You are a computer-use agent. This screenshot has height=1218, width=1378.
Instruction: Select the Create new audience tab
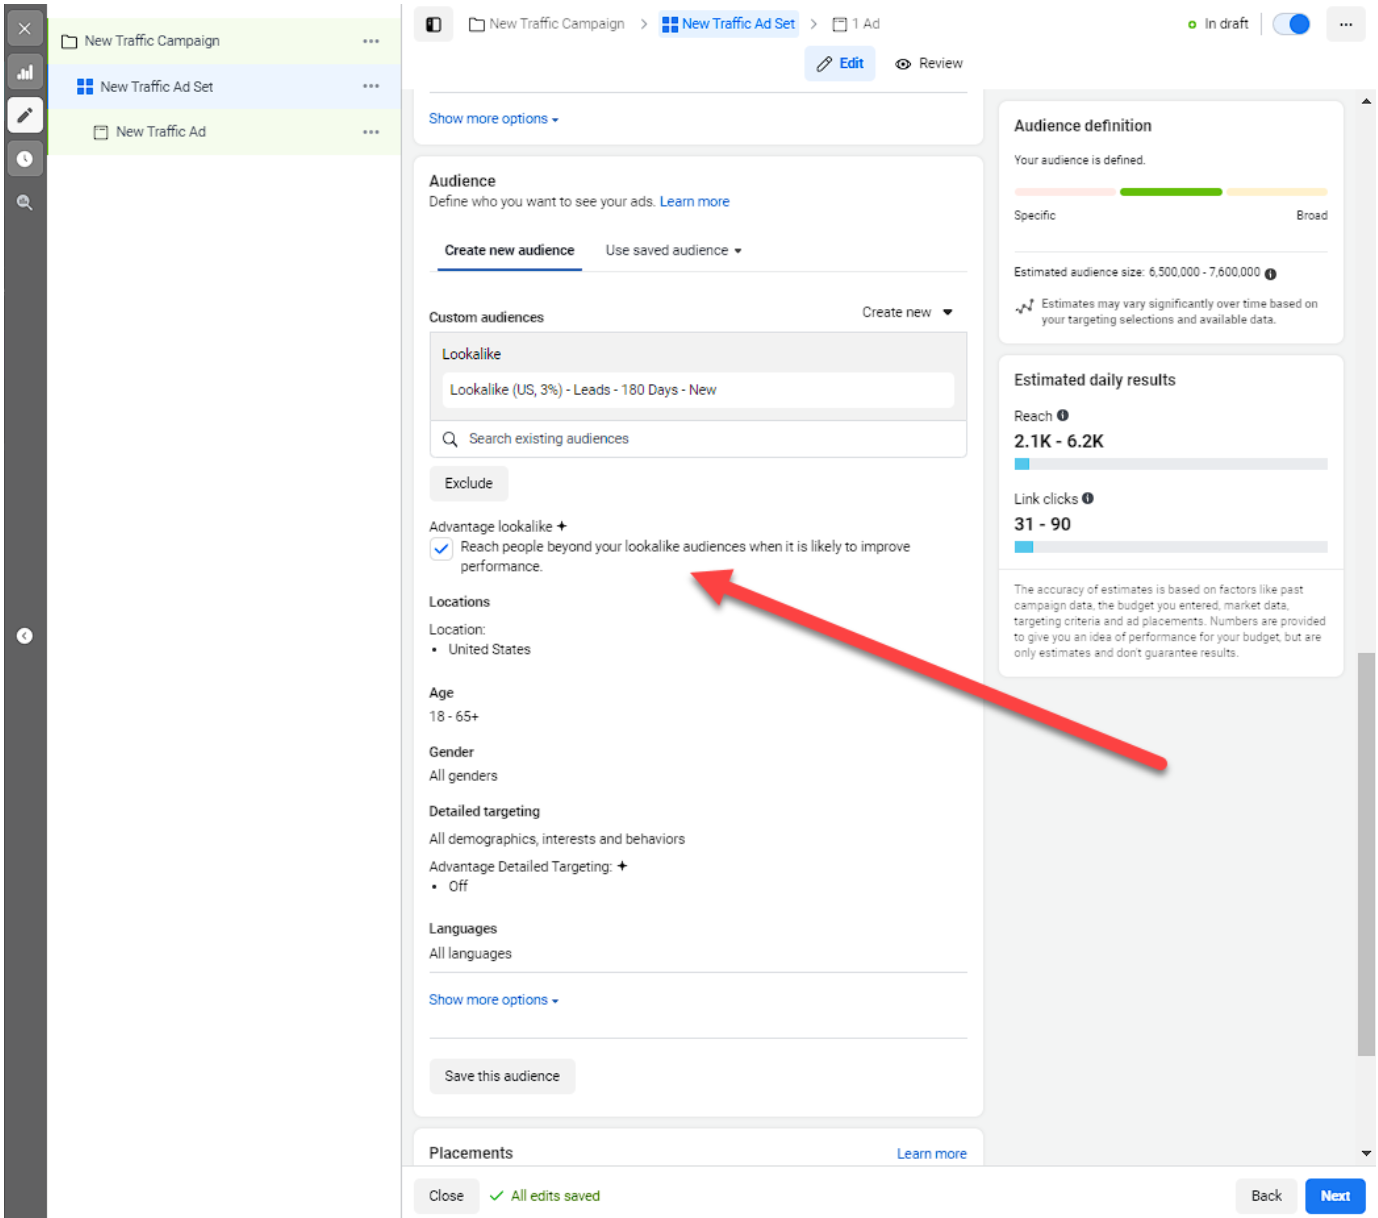(509, 251)
